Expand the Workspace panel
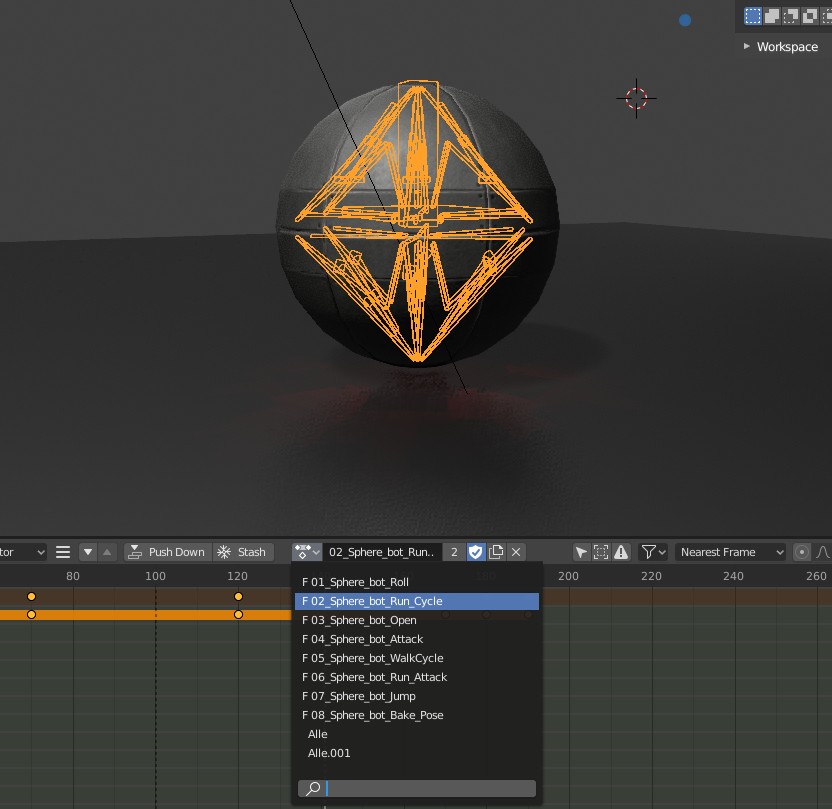This screenshot has height=809, width=832. (x=780, y=47)
